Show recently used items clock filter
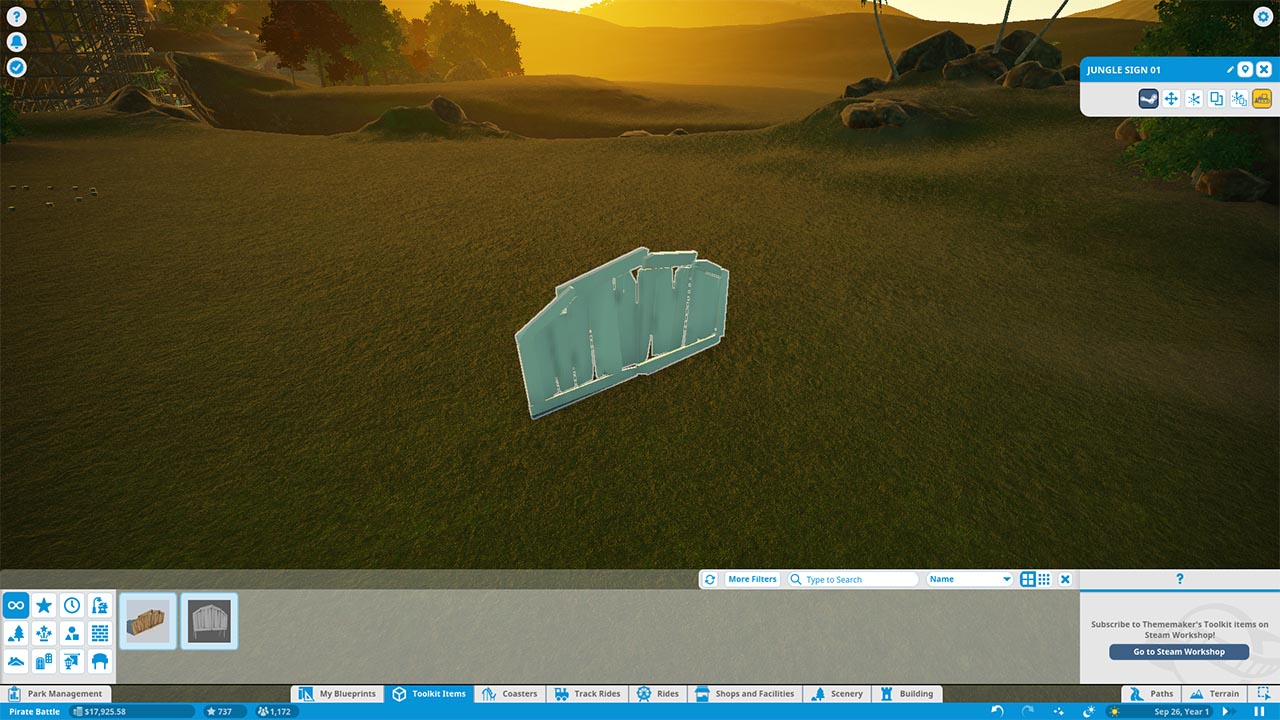 (x=72, y=605)
